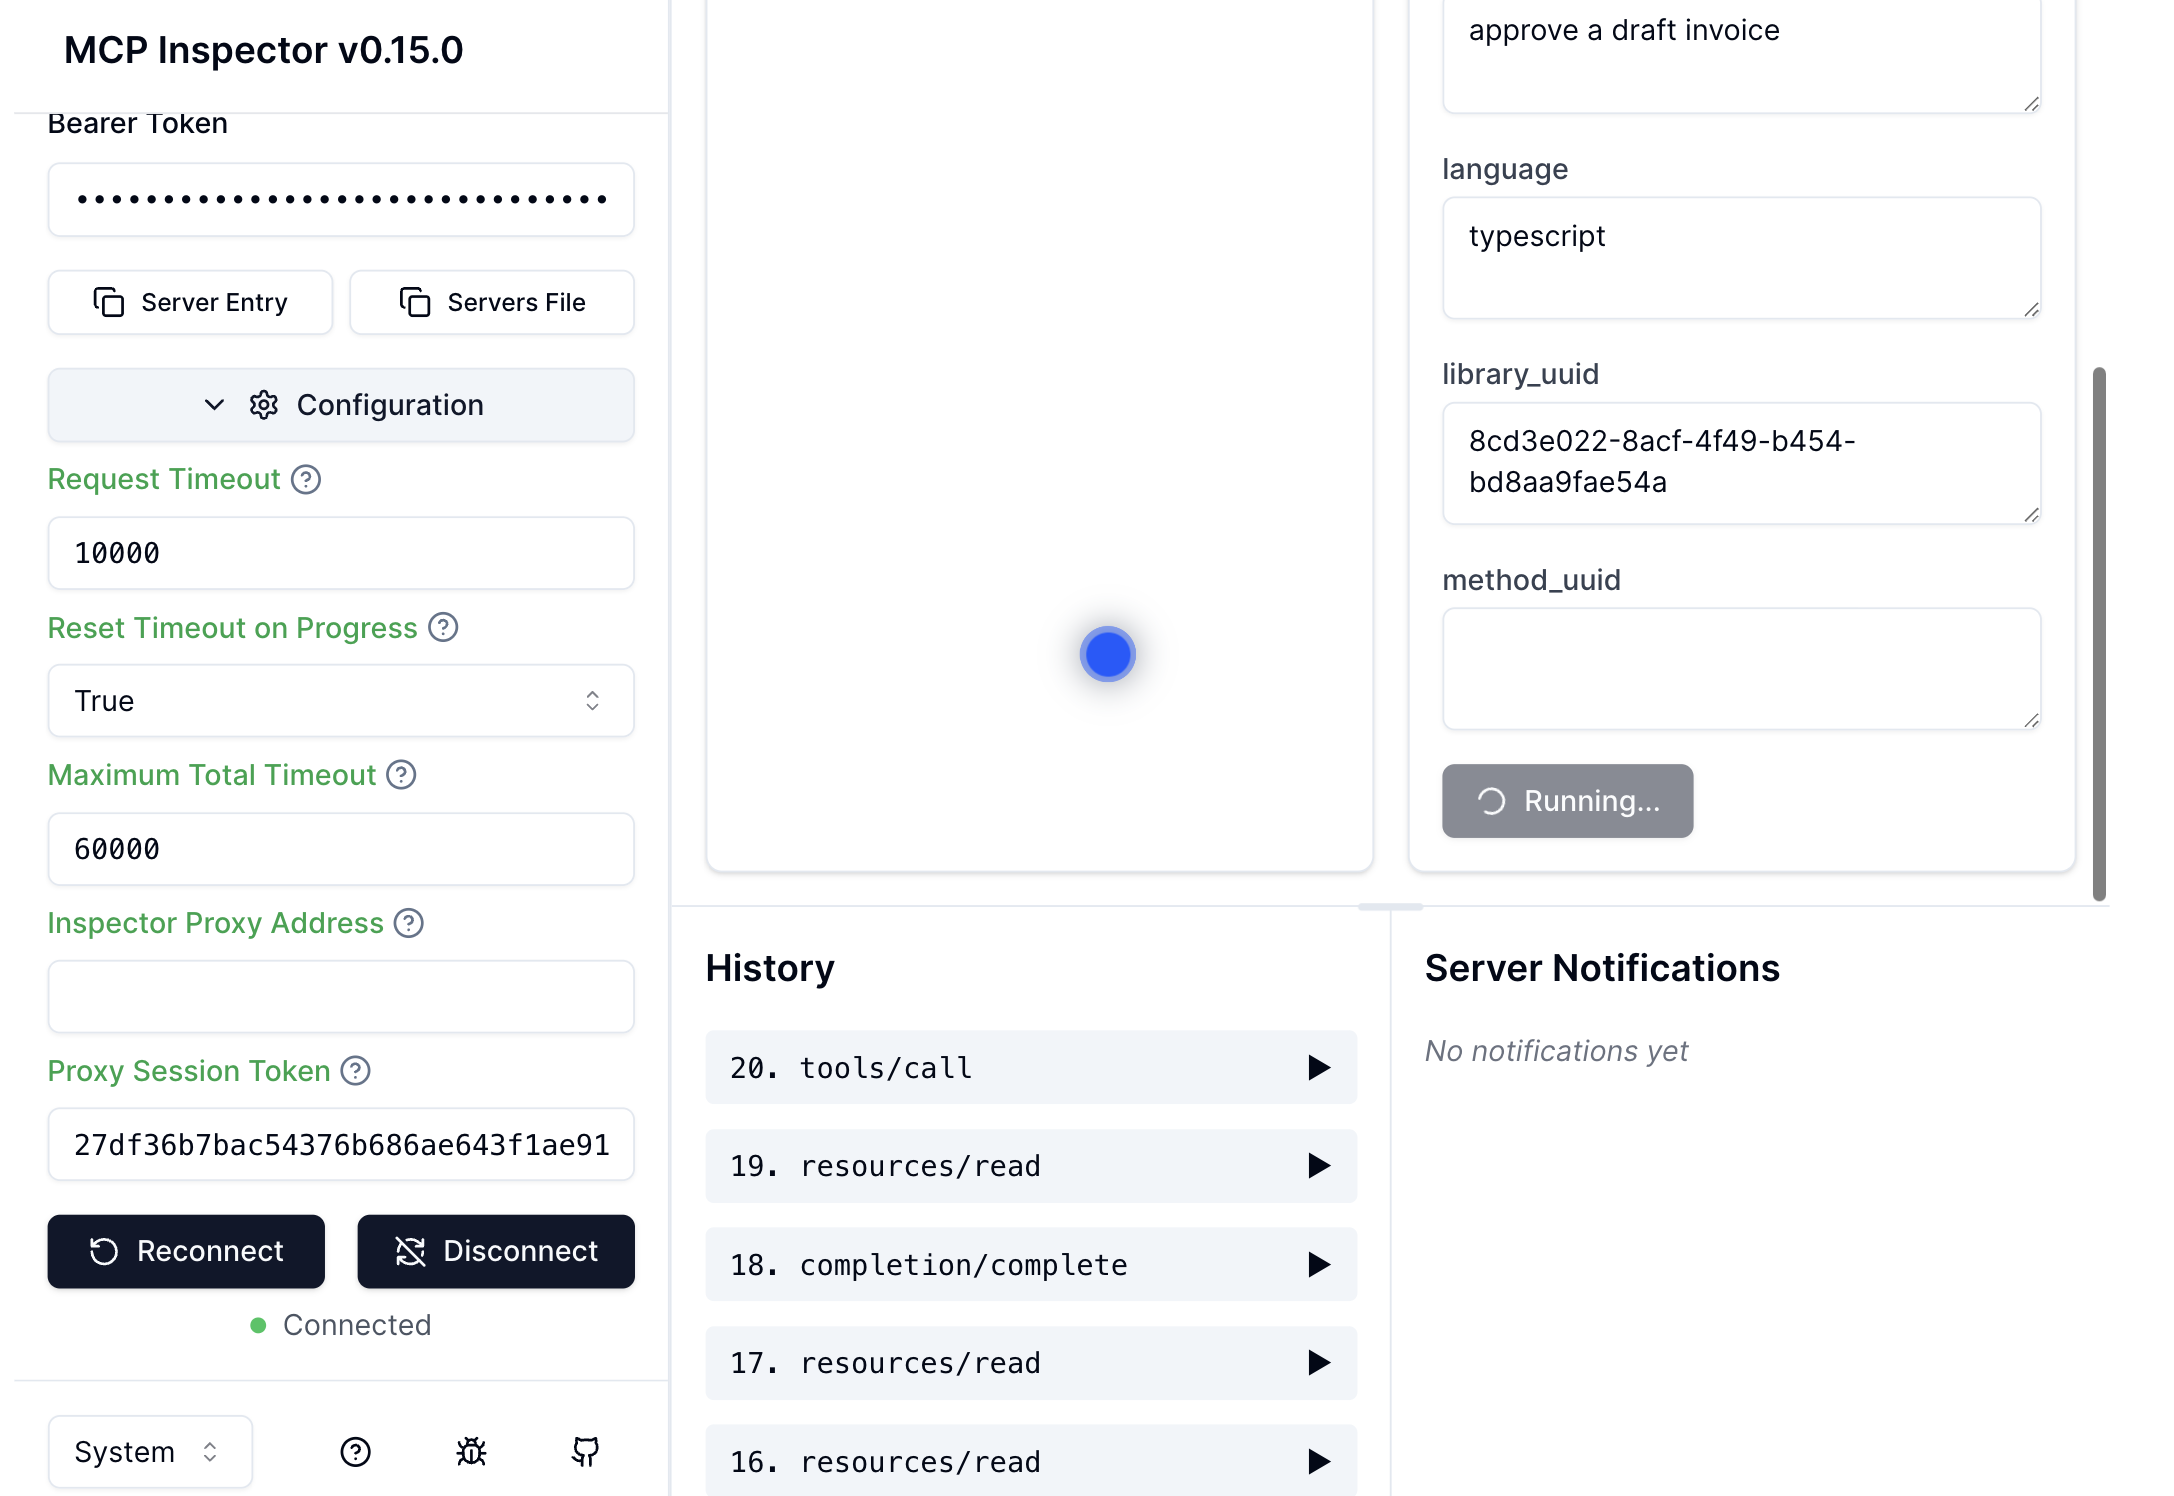Expand history entry 18 completion/complete
This screenshot has width=2174, height=1496.
1031,1265
